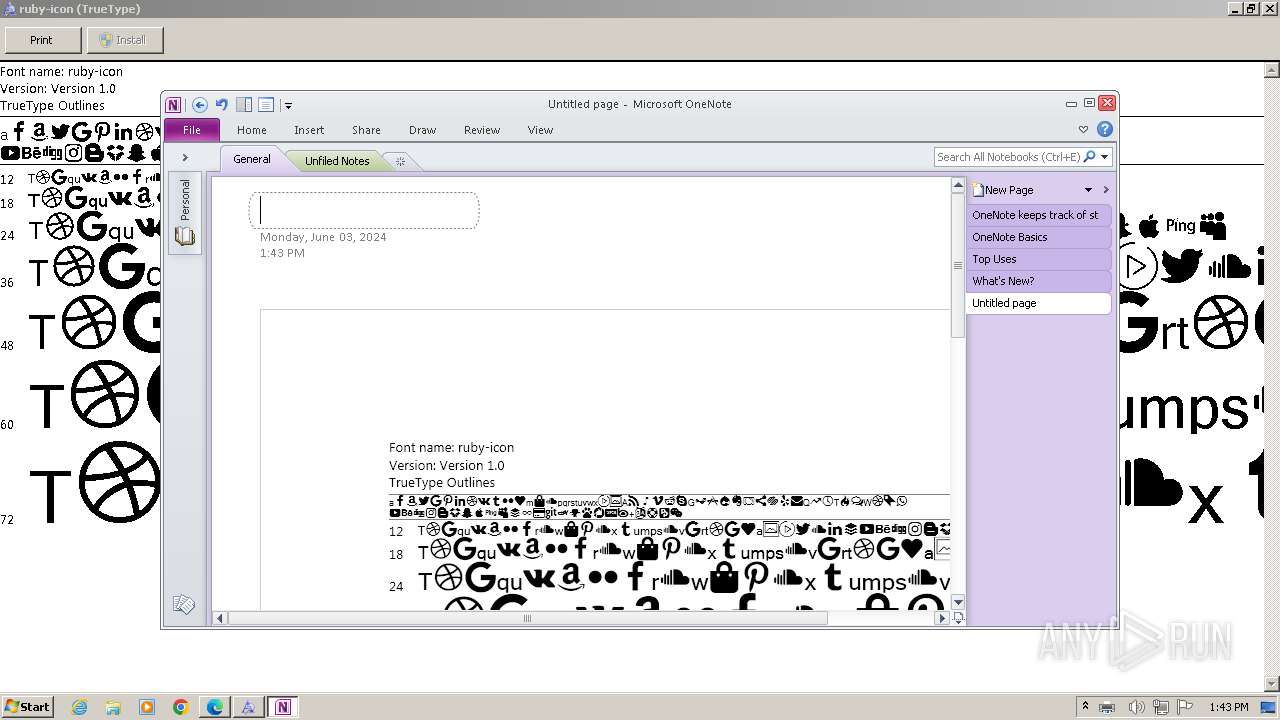The height and width of the screenshot is (720, 1280).
Task: Click the Action Center flag tray icon
Action: (x=1185, y=707)
